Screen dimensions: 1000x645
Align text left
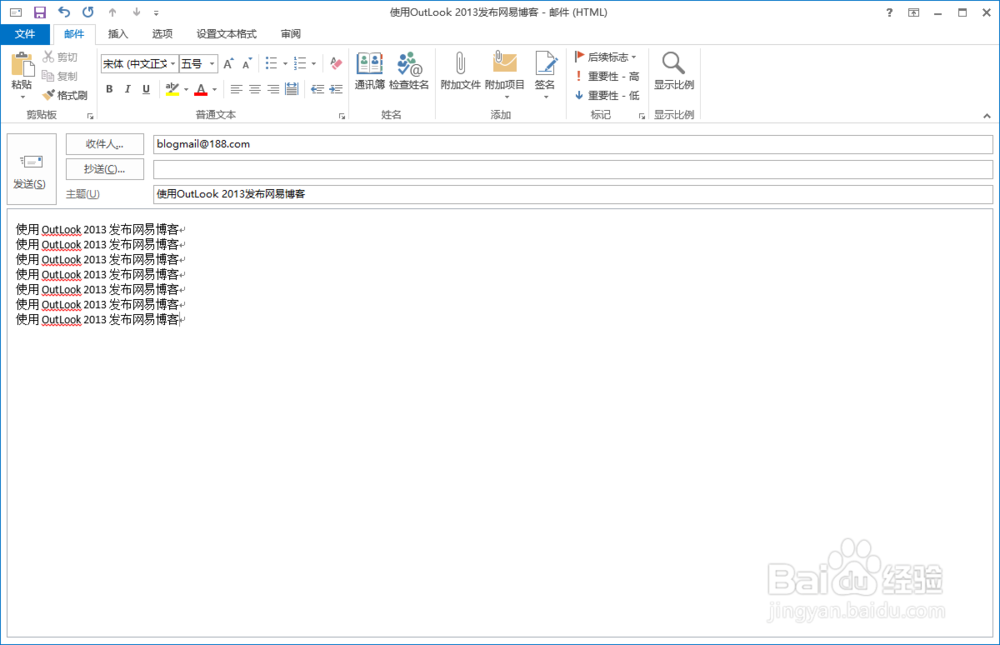pos(237,89)
